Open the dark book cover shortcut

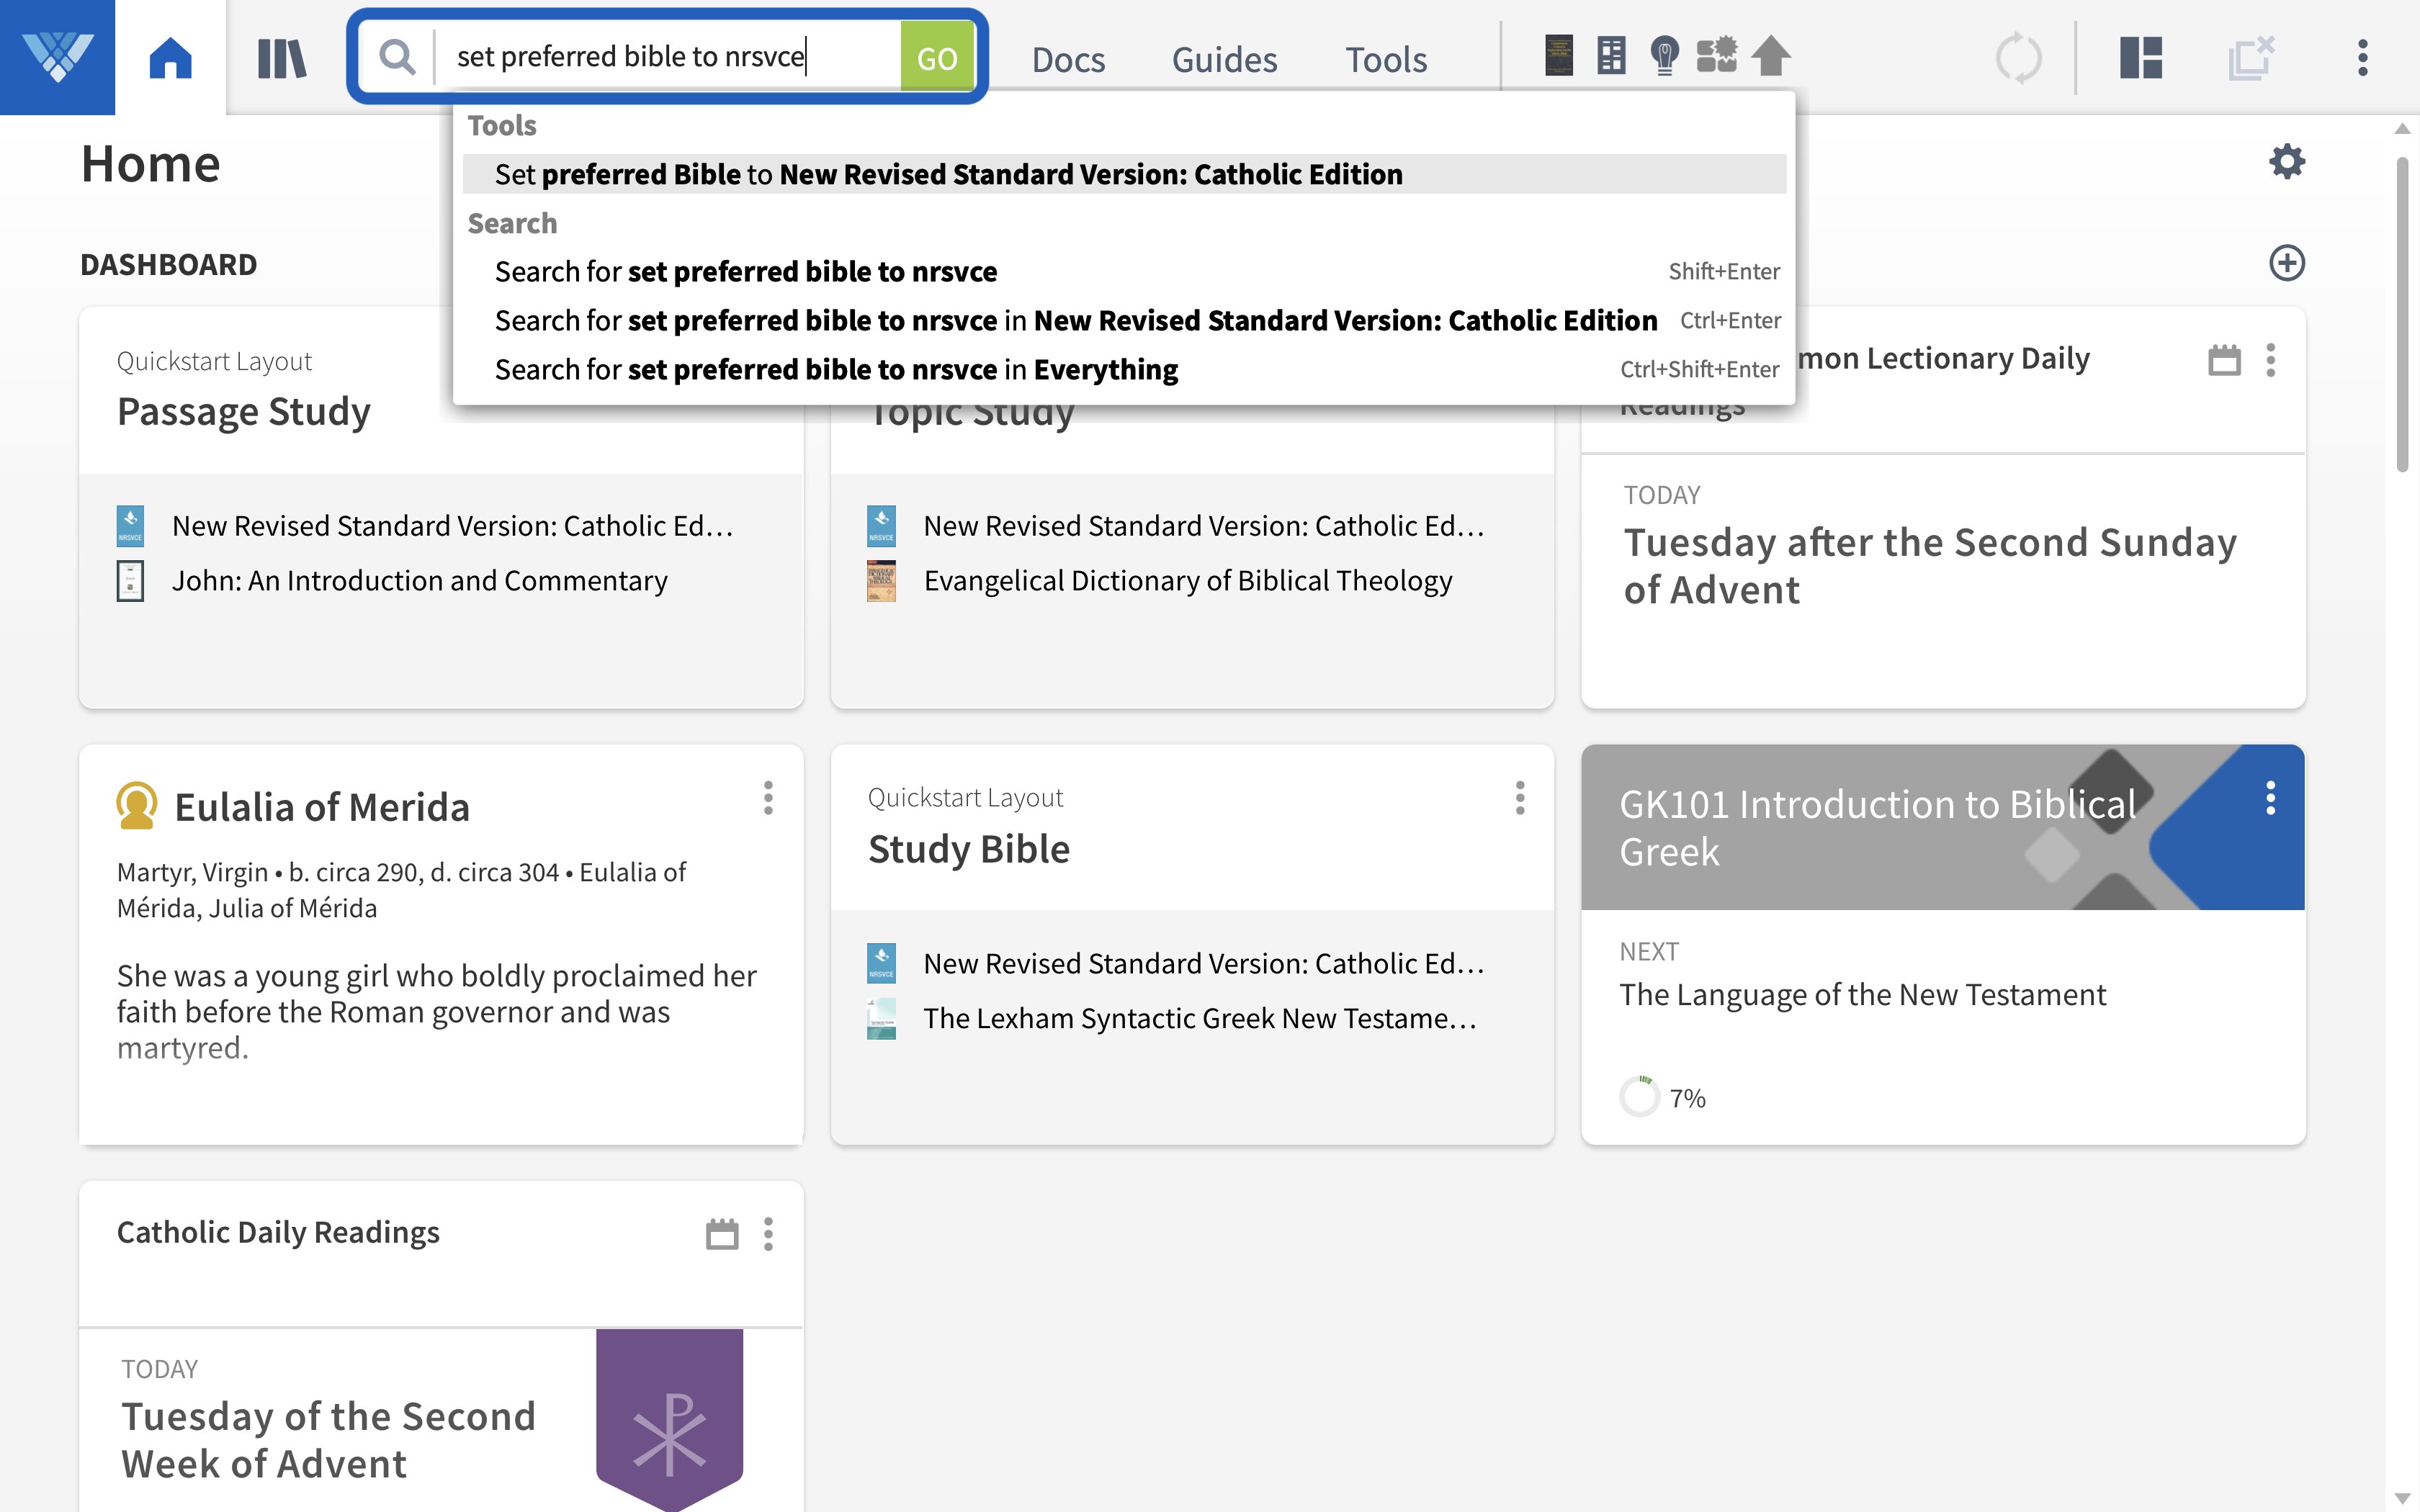(1558, 56)
